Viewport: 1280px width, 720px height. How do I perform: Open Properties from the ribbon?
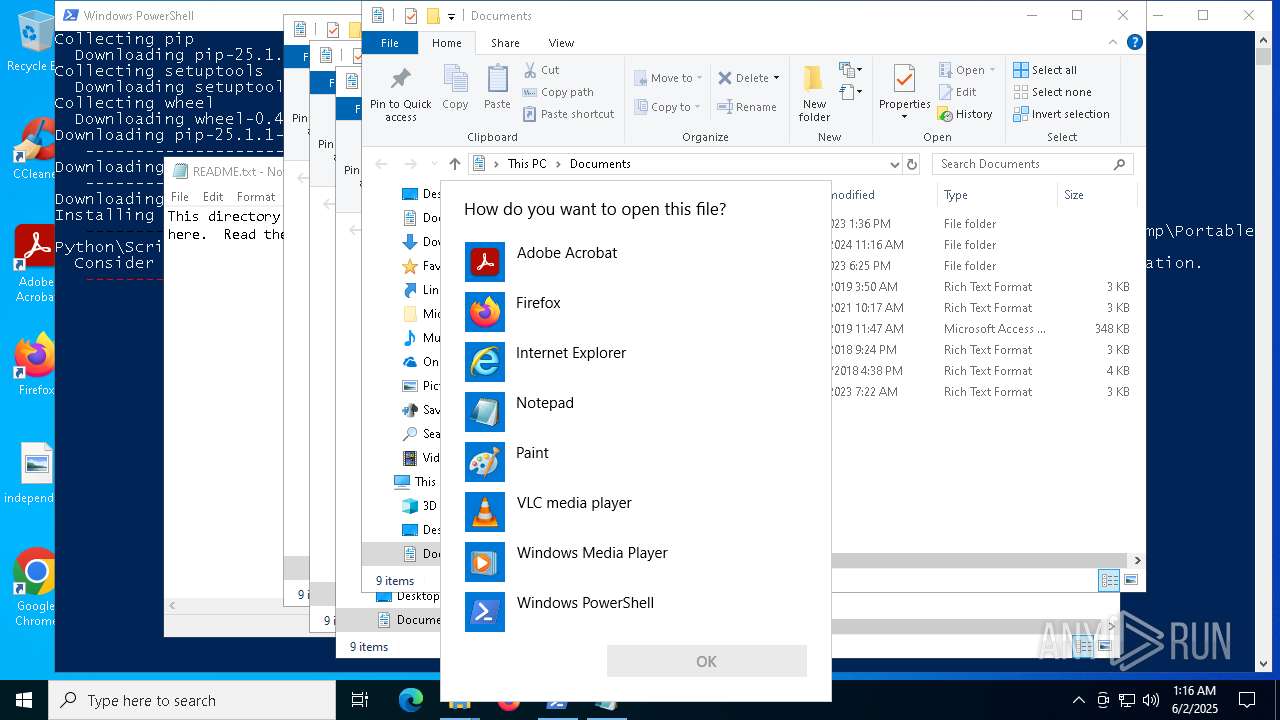pyautogui.click(x=904, y=92)
